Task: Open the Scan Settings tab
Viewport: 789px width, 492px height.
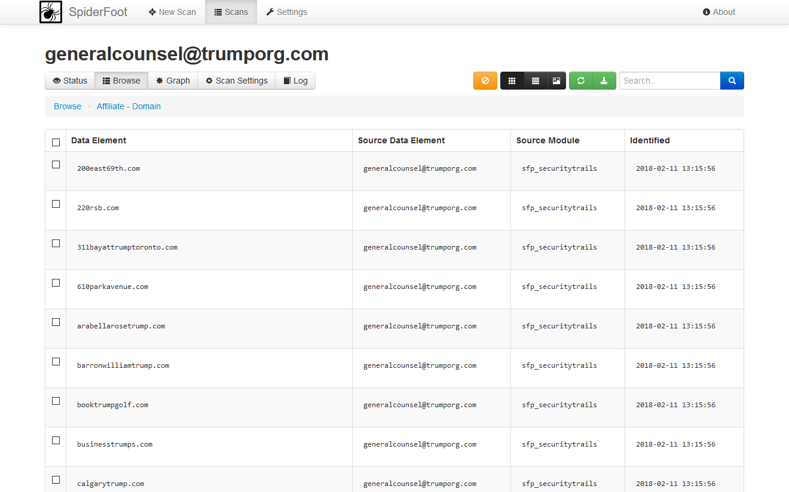Action: tap(236, 81)
